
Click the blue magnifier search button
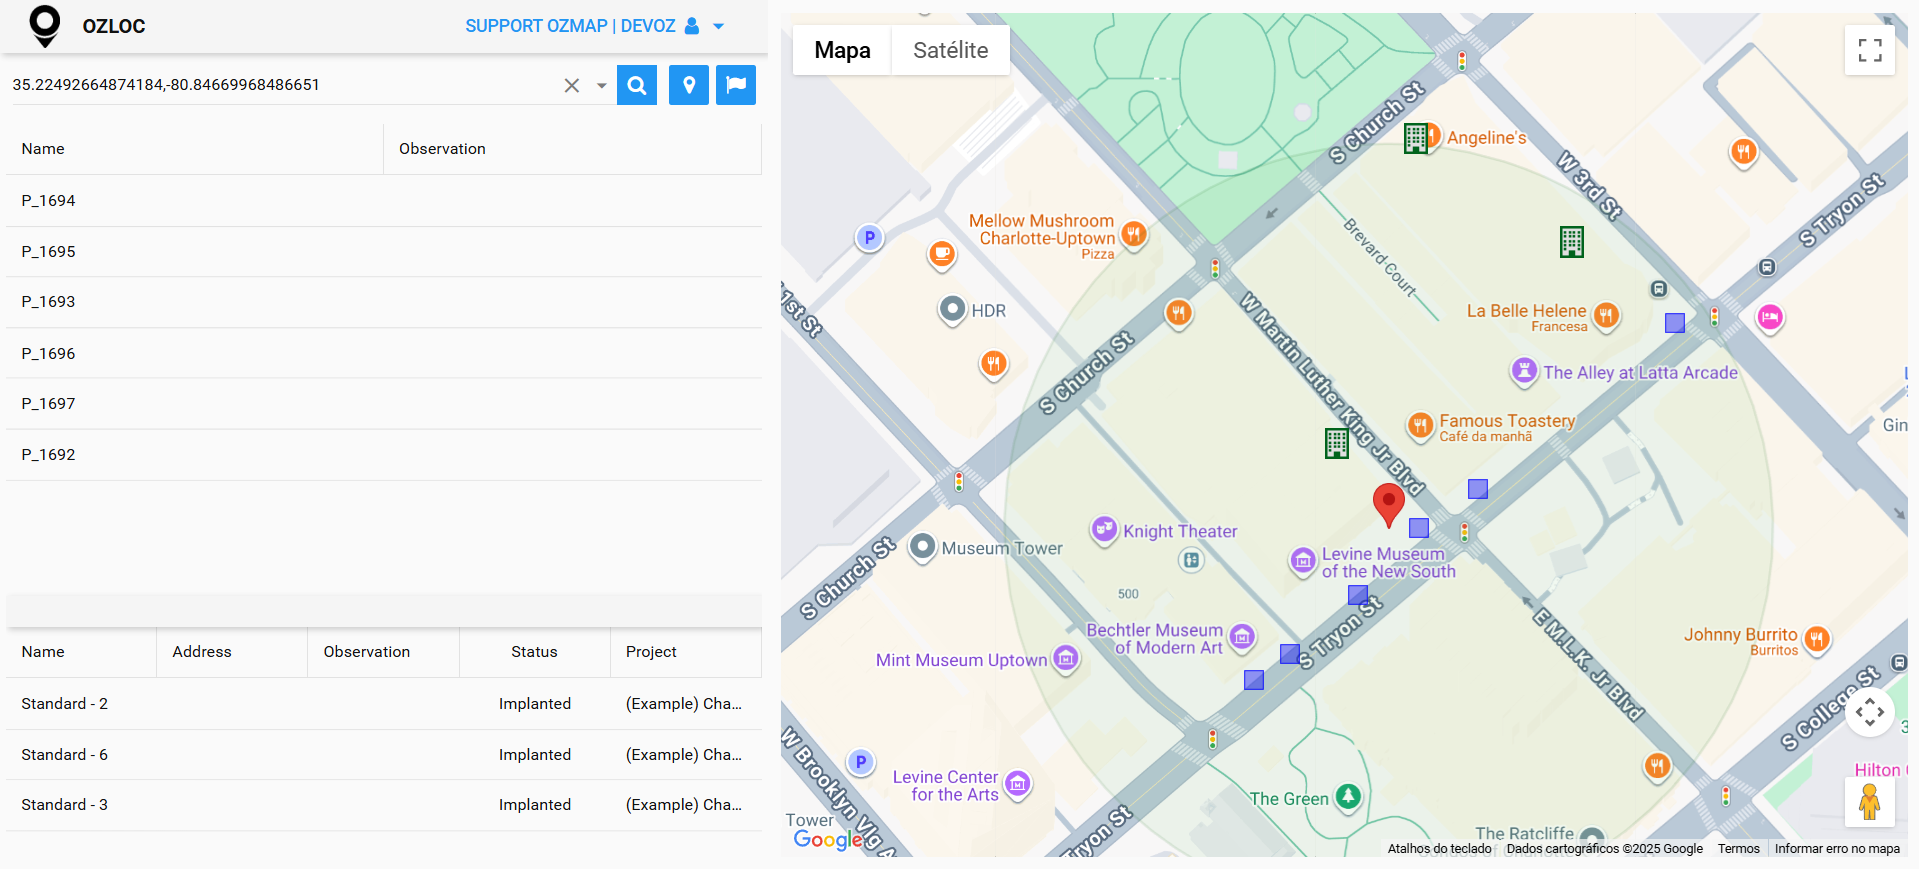coord(637,85)
